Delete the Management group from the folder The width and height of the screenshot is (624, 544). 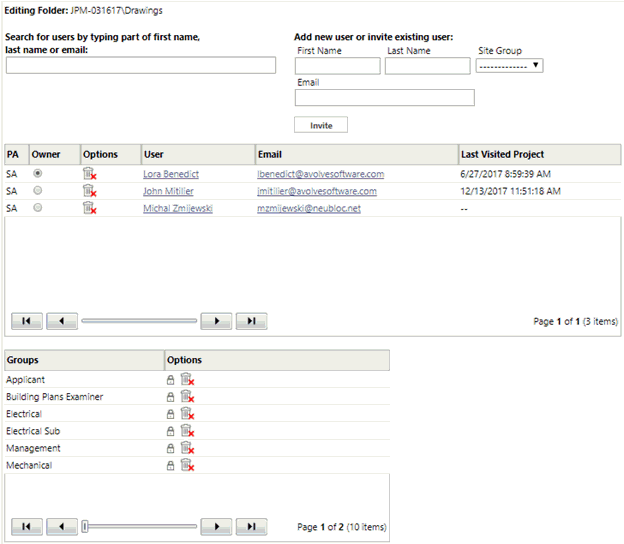[187, 448]
